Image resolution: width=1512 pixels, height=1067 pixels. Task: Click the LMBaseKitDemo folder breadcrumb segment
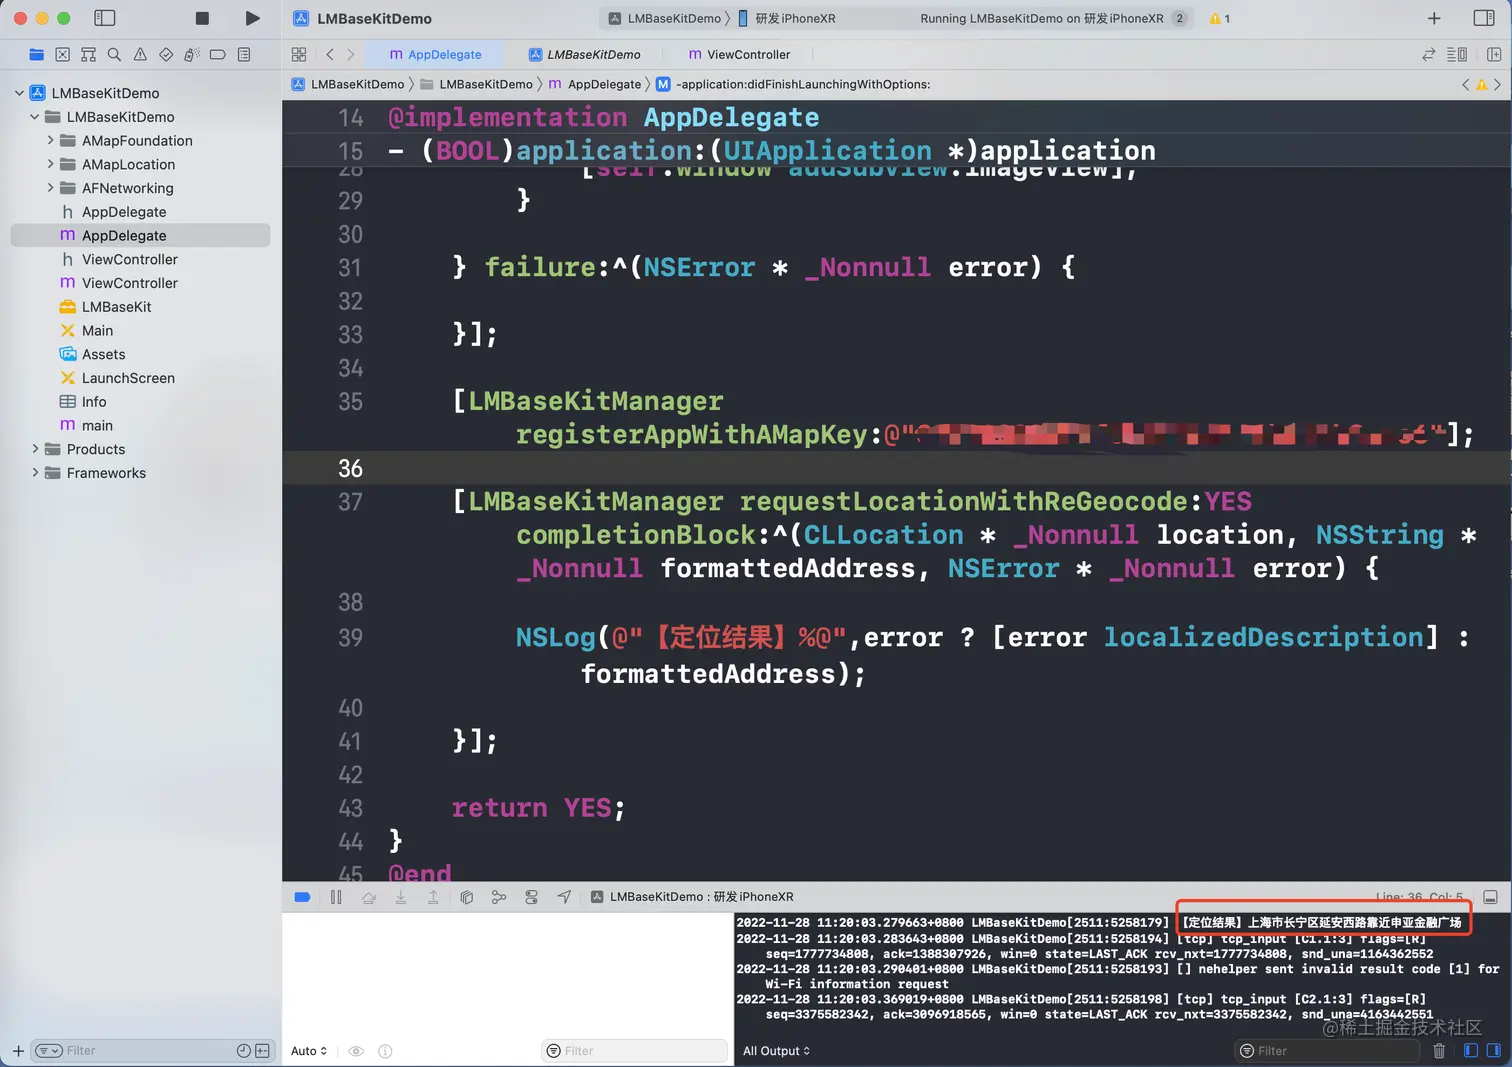tap(476, 84)
